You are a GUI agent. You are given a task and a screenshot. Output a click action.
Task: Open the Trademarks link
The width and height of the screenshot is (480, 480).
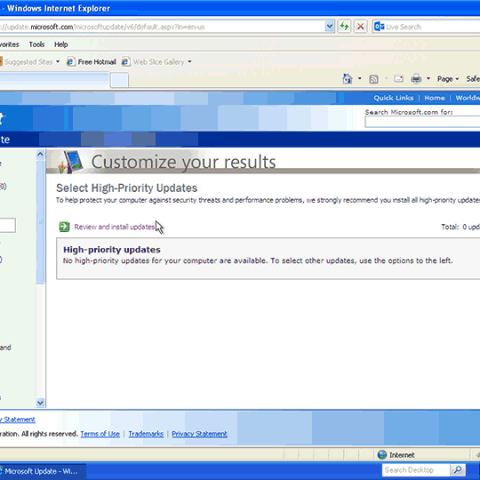coord(146,434)
